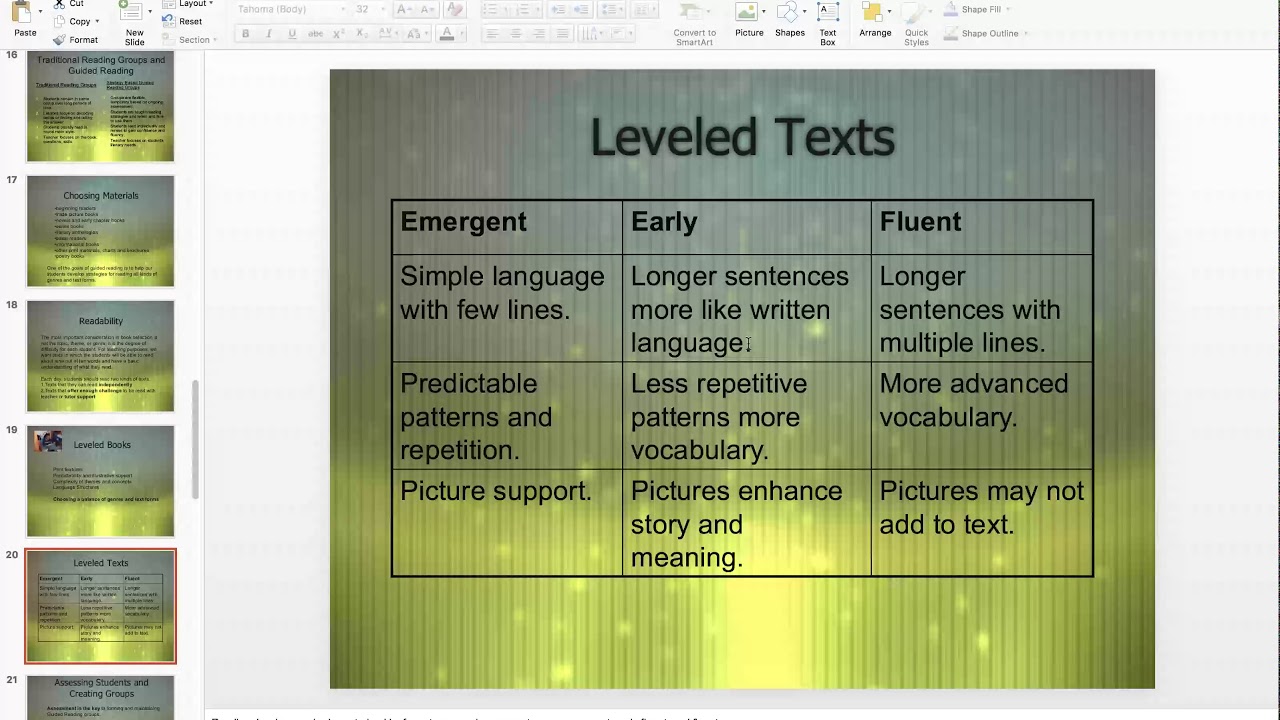Open the New Slide dropdown arrow
The image size is (1280, 720).
(150, 11)
